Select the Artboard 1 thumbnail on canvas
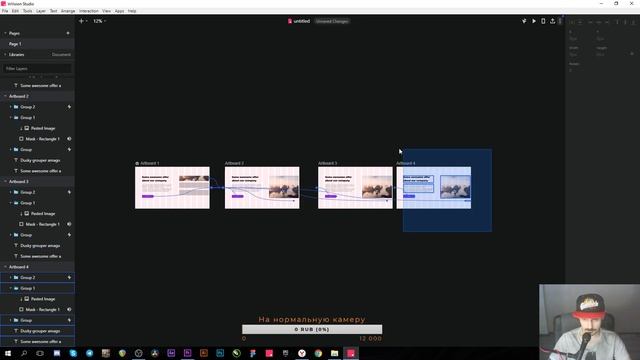 [x=172, y=188]
